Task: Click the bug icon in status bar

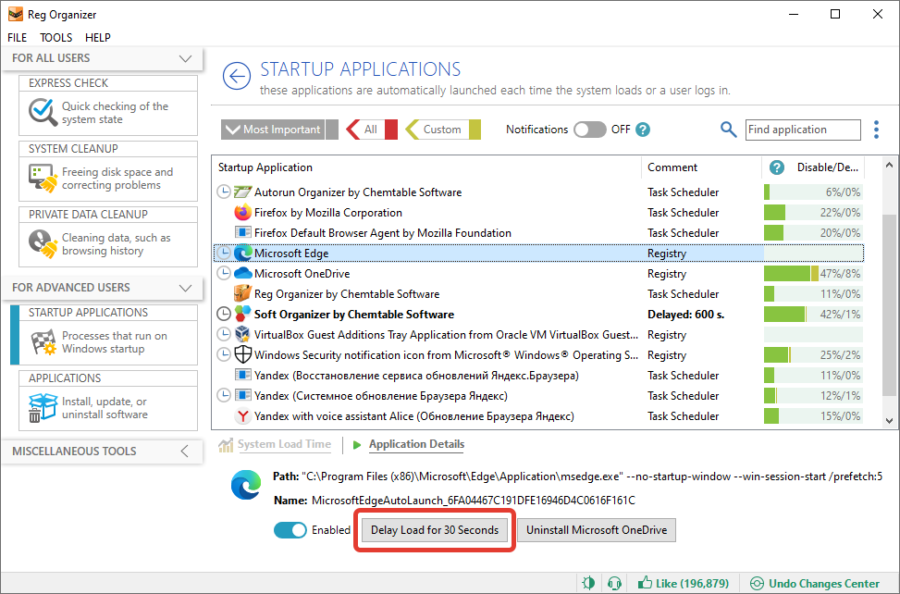Action: (588, 583)
